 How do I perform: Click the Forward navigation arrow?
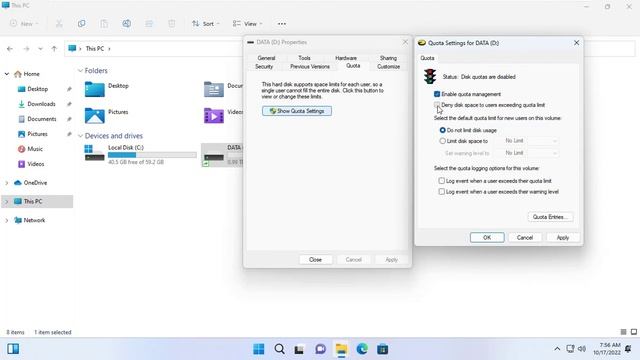point(26,49)
